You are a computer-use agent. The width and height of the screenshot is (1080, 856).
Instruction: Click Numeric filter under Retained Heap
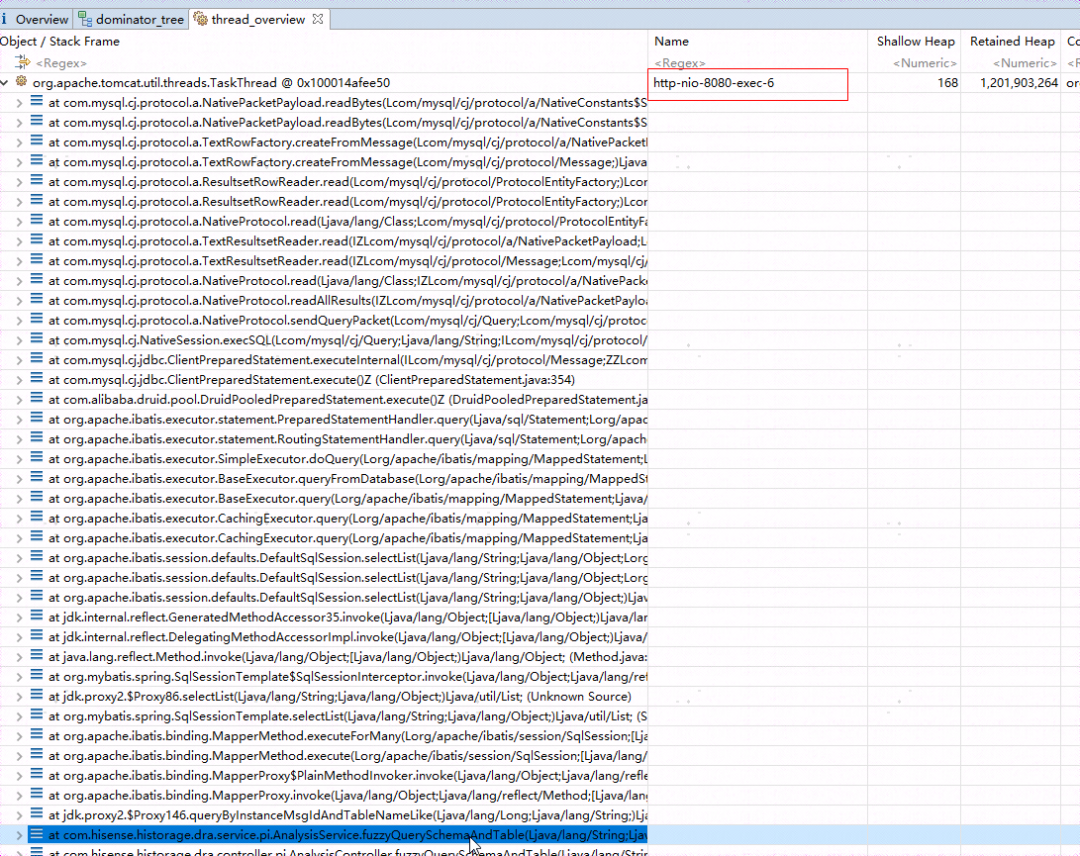pyautogui.click(x=1024, y=63)
